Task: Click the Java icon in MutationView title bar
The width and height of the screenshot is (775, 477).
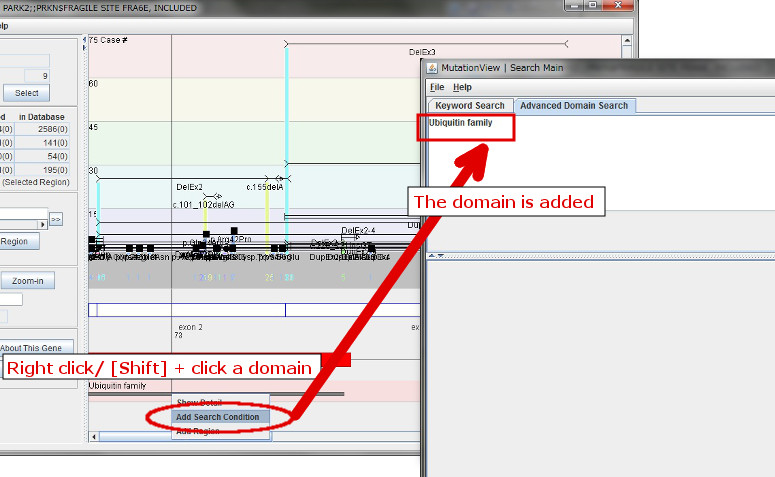Action: (433, 68)
